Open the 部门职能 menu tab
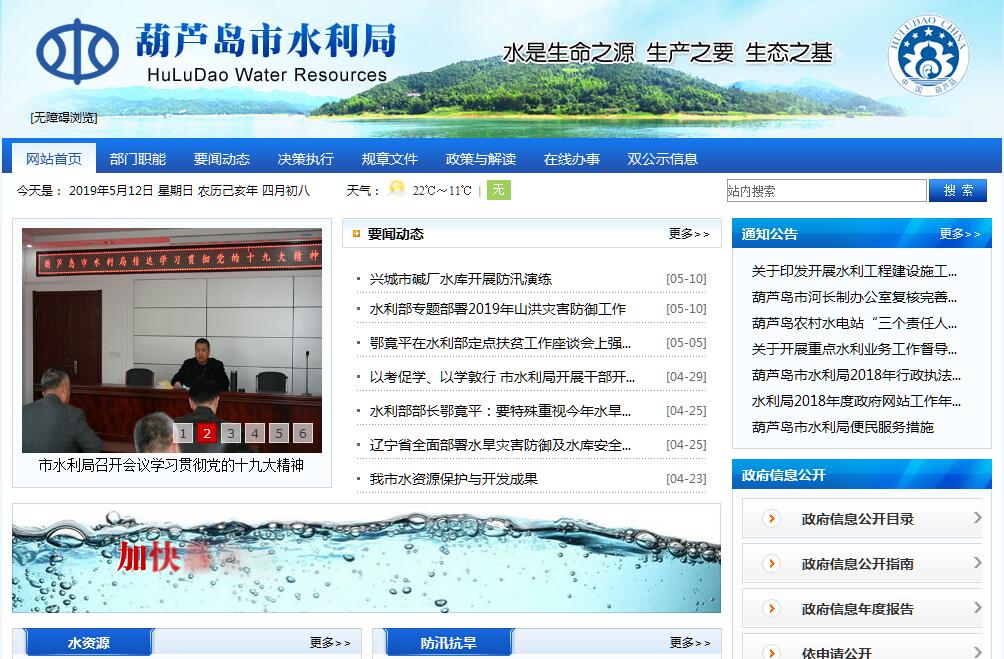The width and height of the screenshot is (1004, 659). pyautogui.click(x=138, y=159)
